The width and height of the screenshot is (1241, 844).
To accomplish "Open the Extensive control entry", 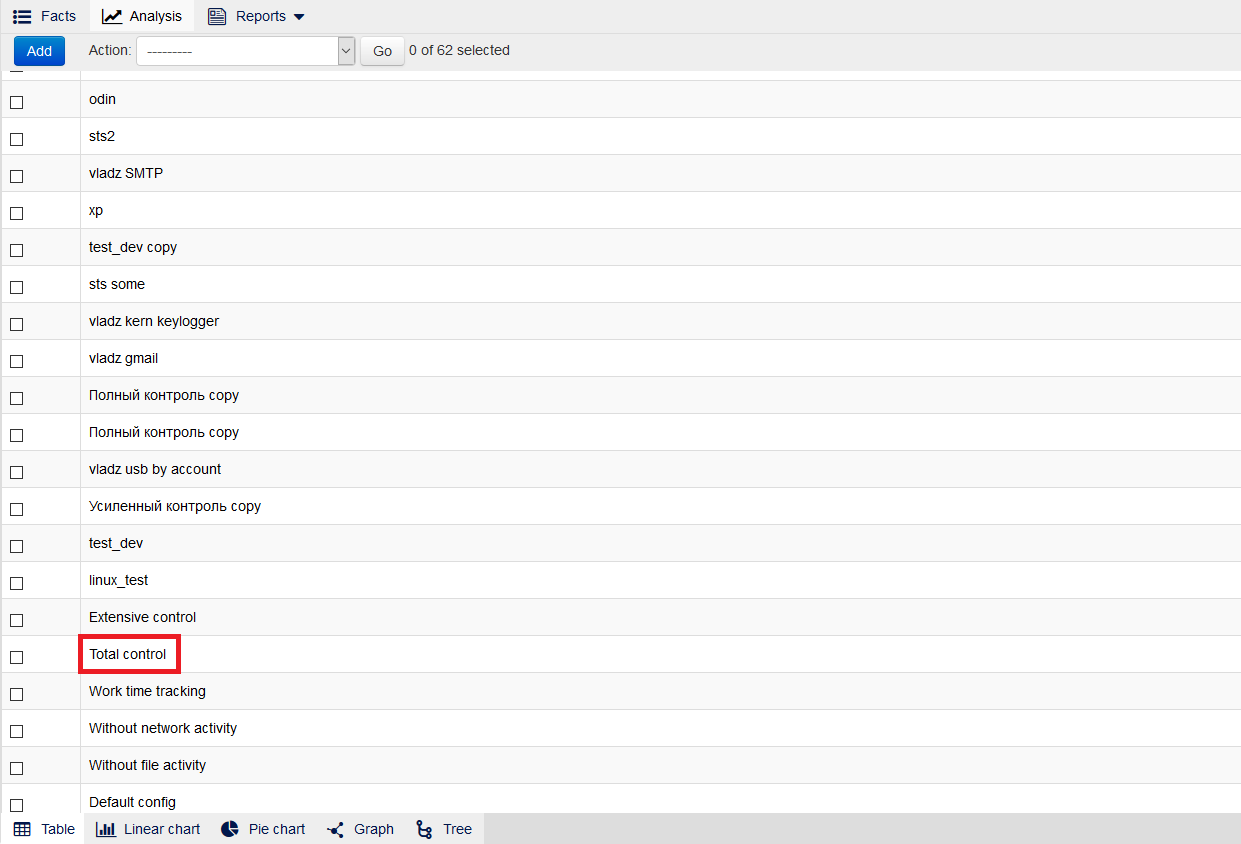I will tap(142, 617).
